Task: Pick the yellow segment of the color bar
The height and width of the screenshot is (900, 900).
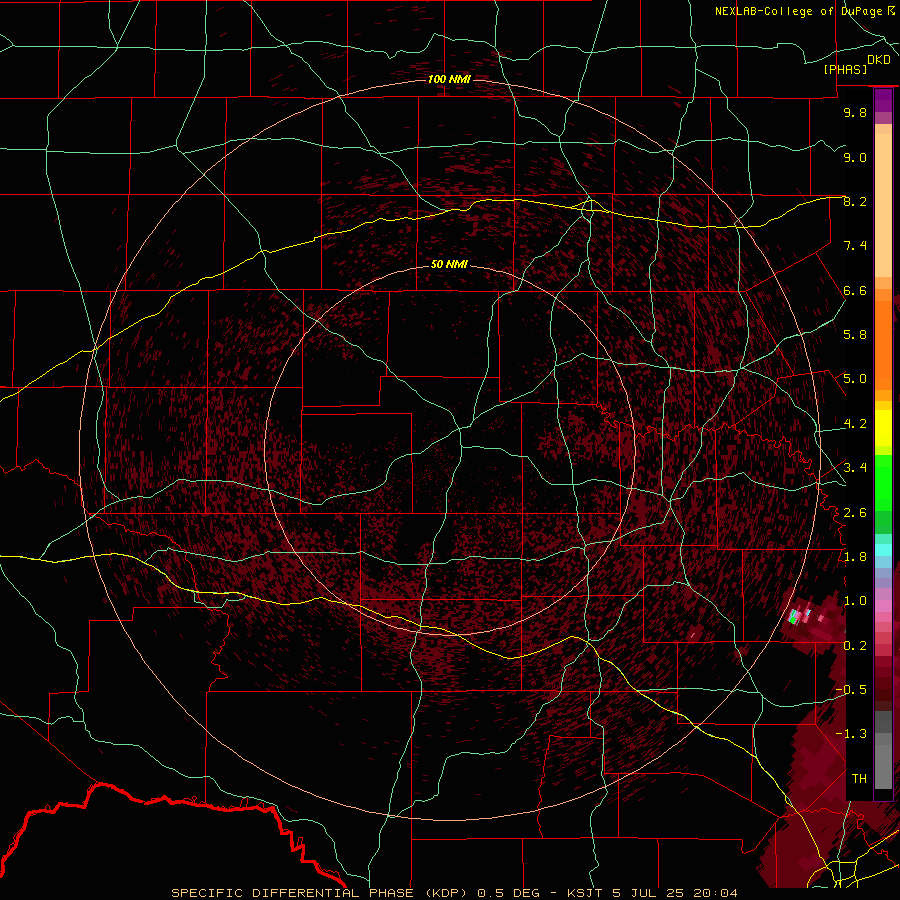Action: coord(883,428)
